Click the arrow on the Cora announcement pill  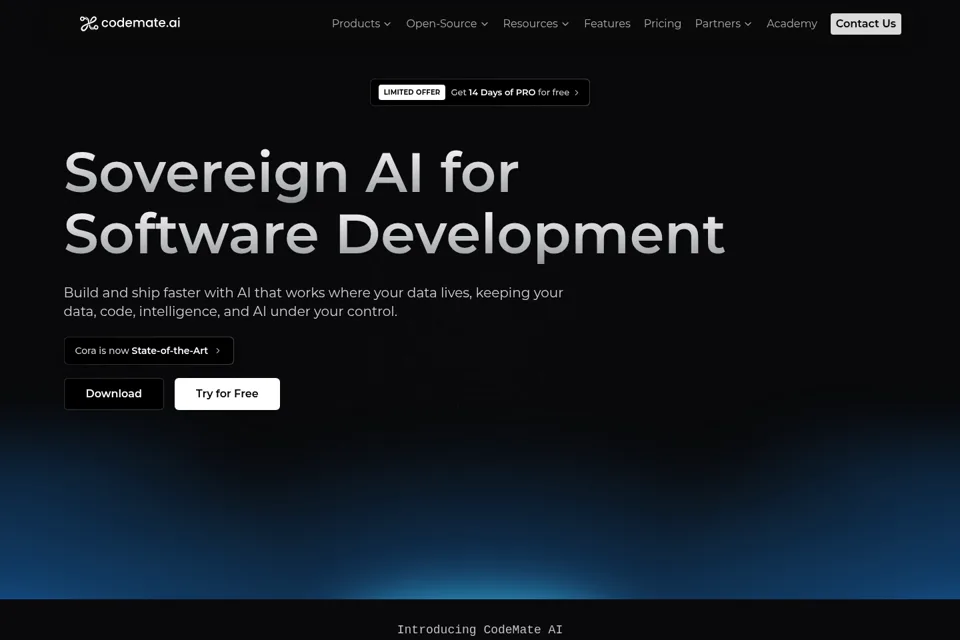point(218,350)
